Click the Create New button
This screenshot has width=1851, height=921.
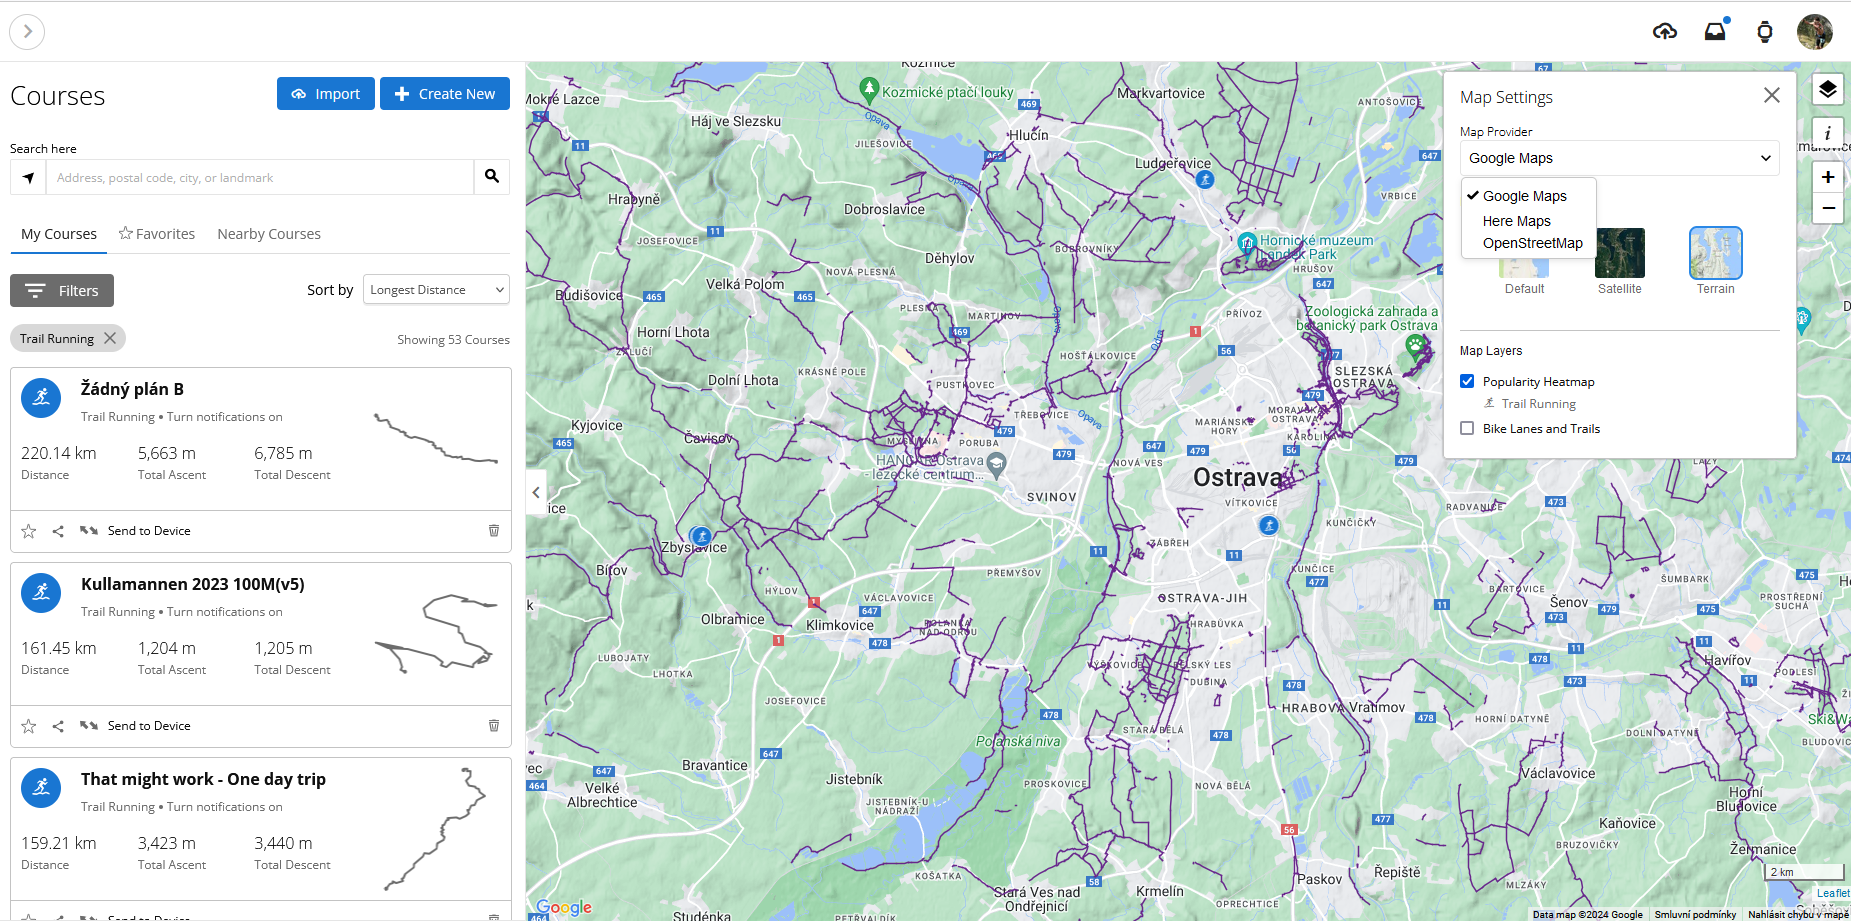pyautogui.click(x=444, y=93)
